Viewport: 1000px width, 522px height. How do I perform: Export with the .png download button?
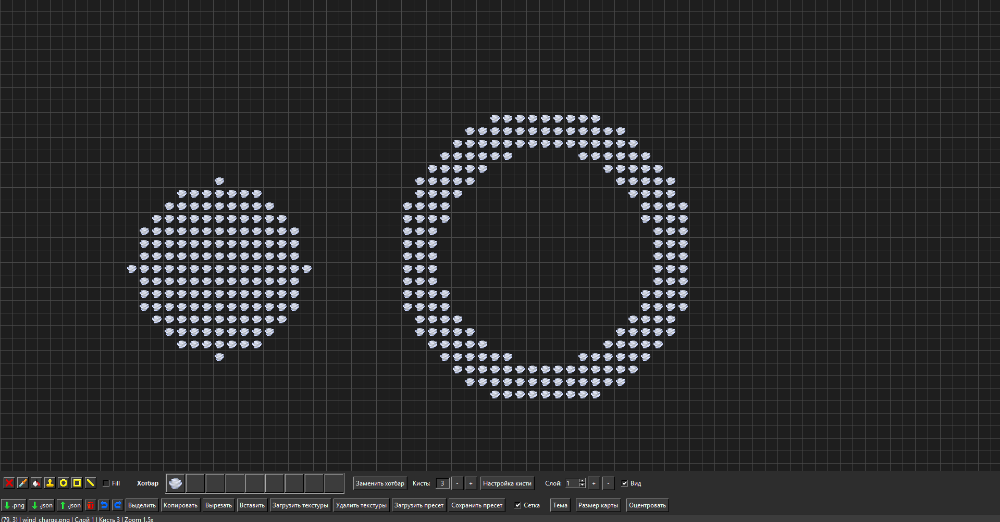[x=14, y=505]
